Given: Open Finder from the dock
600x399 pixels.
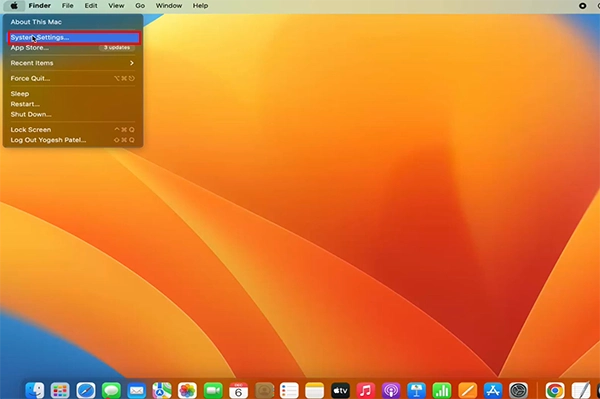Looking at the screenshot, I should point(35,391).
